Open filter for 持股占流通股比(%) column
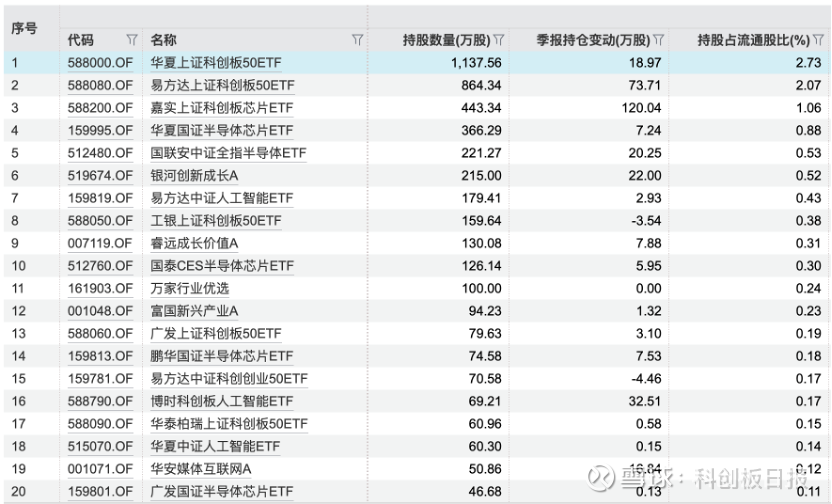832x504 pixels. click(x=818, y=40)
